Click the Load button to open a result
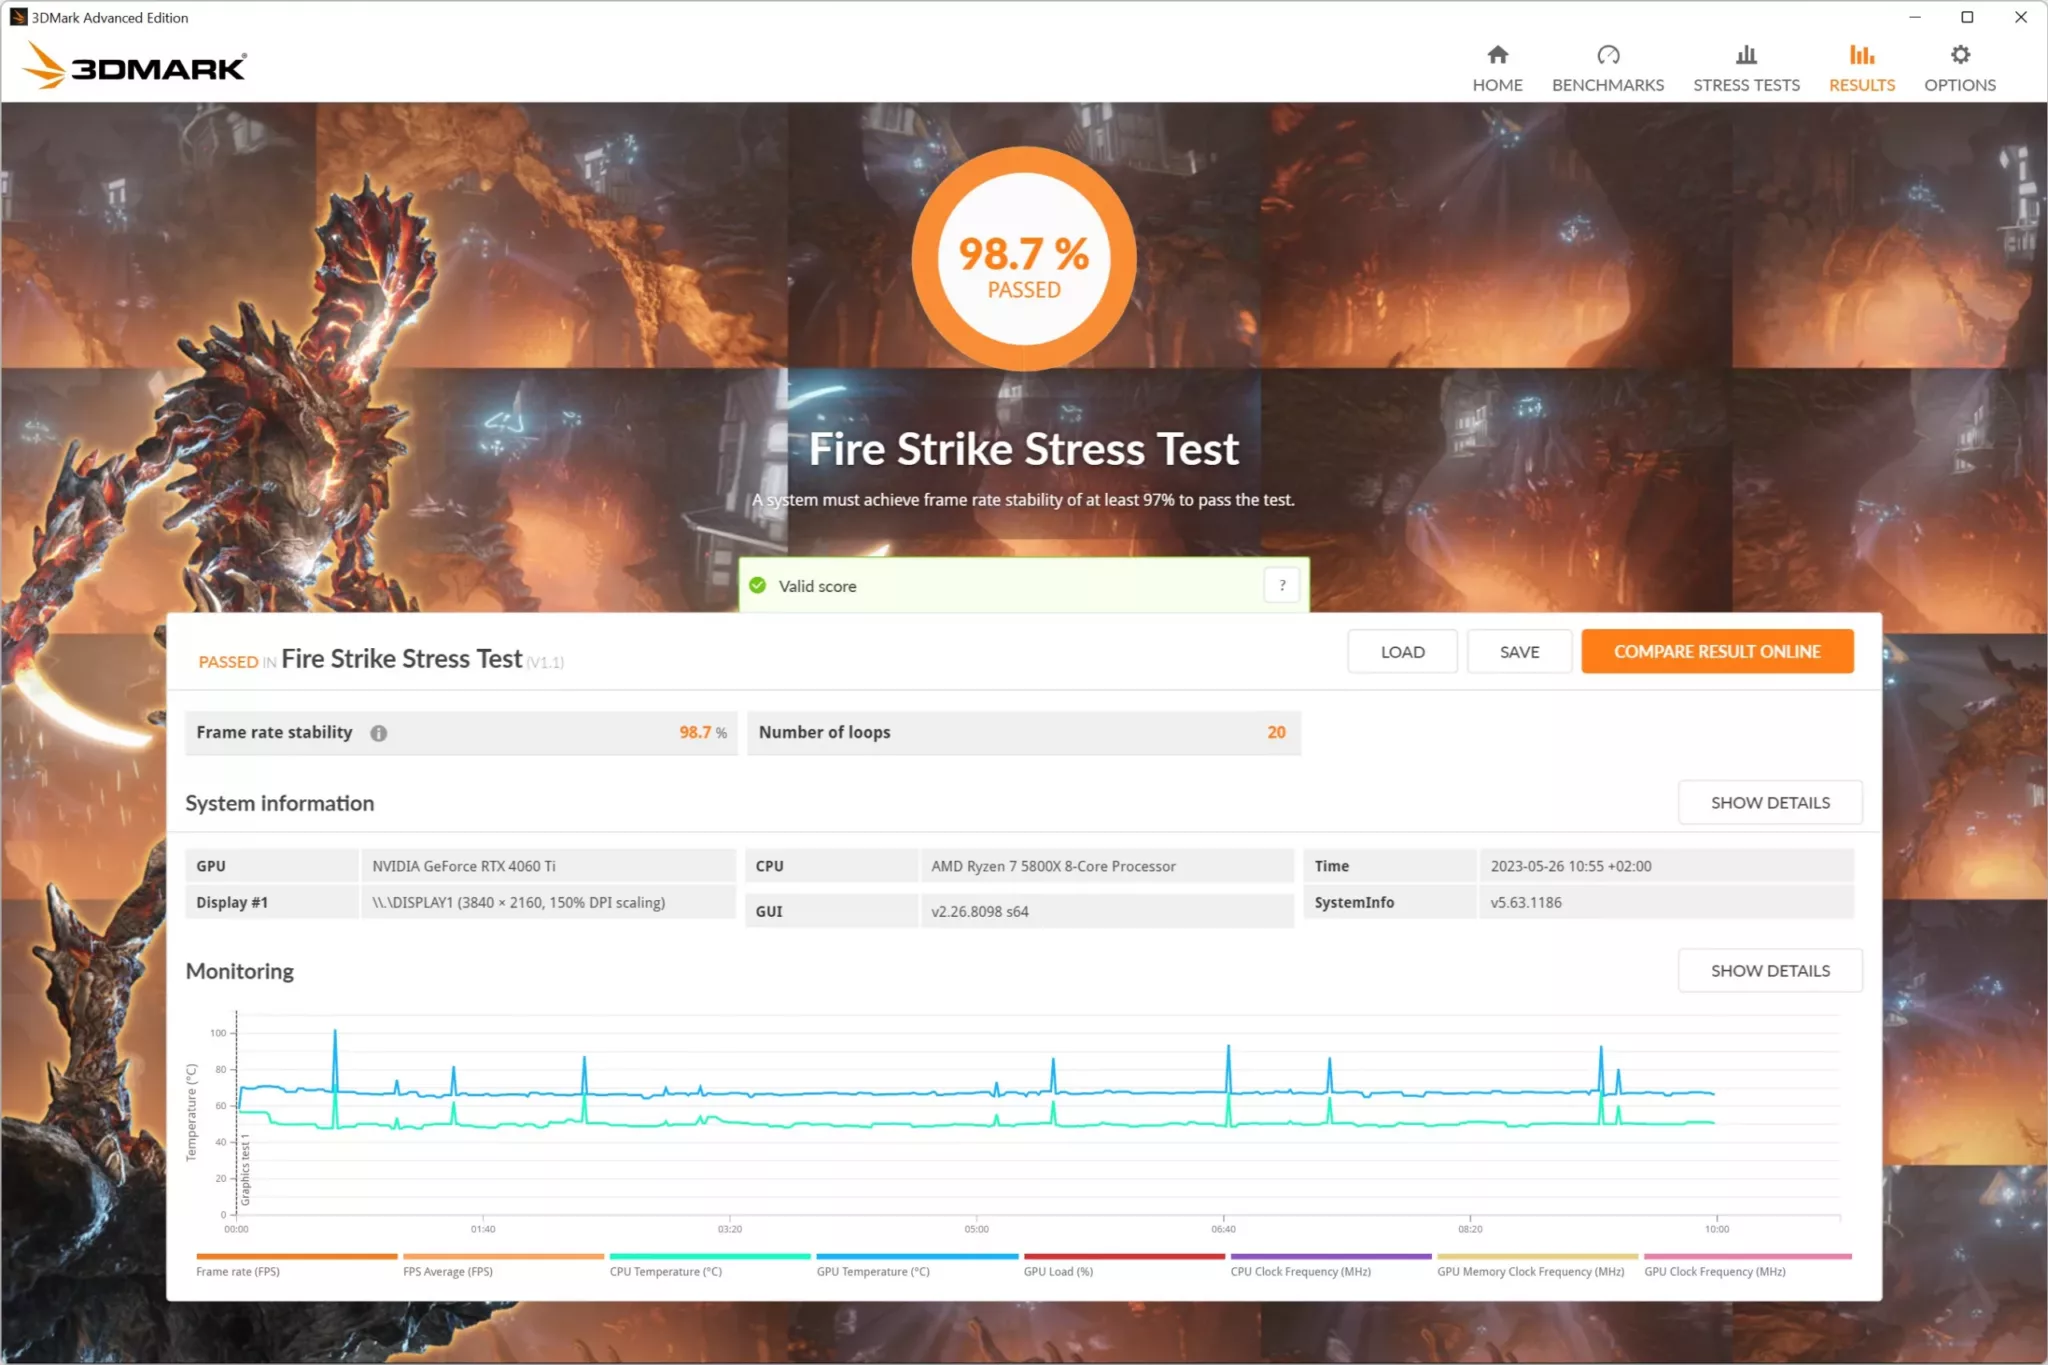This screenshot has width=2048, height=1365. click(1402, 651)
